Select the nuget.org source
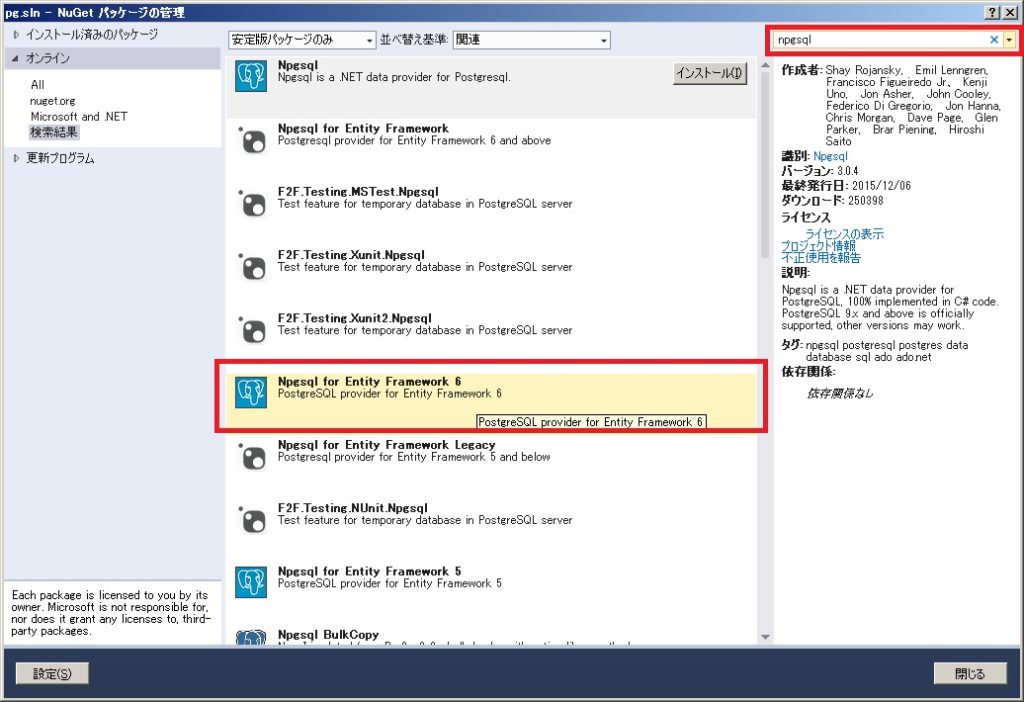 pos(52,101)
